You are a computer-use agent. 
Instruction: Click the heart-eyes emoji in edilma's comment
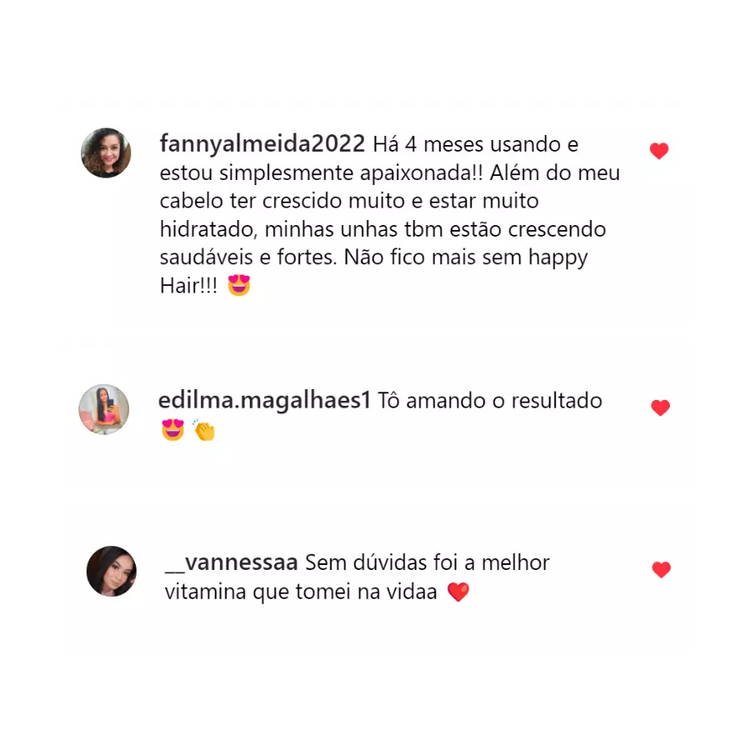click(x=173, y=430)
